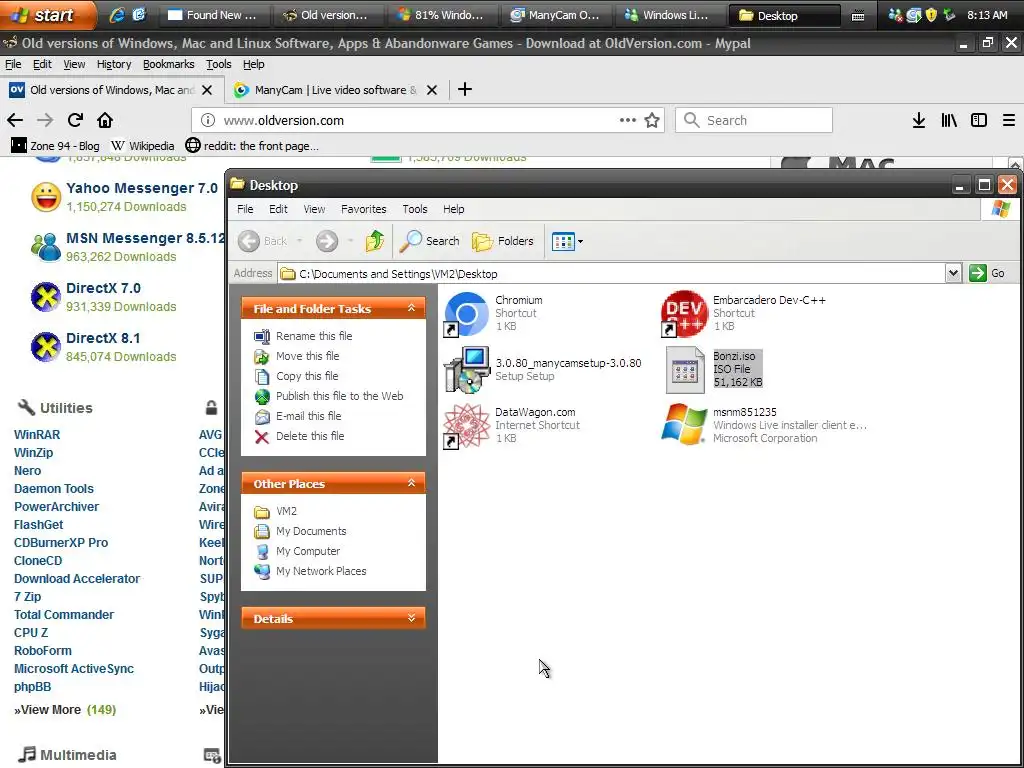This screenshot has width=1024, height=768.
Task: Collapse the File and Folder Tasks panel
Action: pyautogui.click(x=411, y=308)
